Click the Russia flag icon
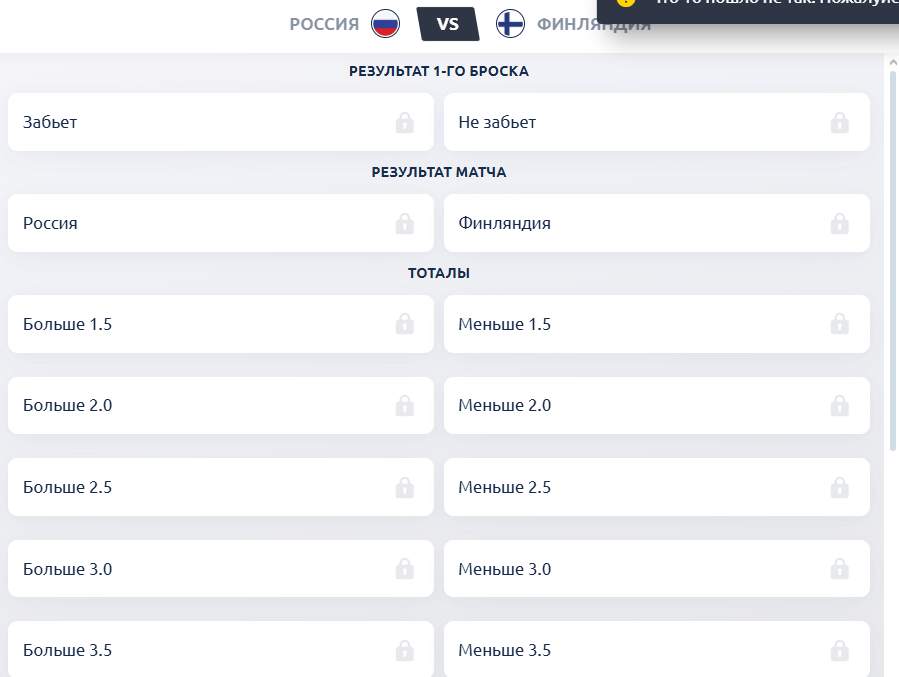This screenshot has width=899, height=677. coord(386,23)
